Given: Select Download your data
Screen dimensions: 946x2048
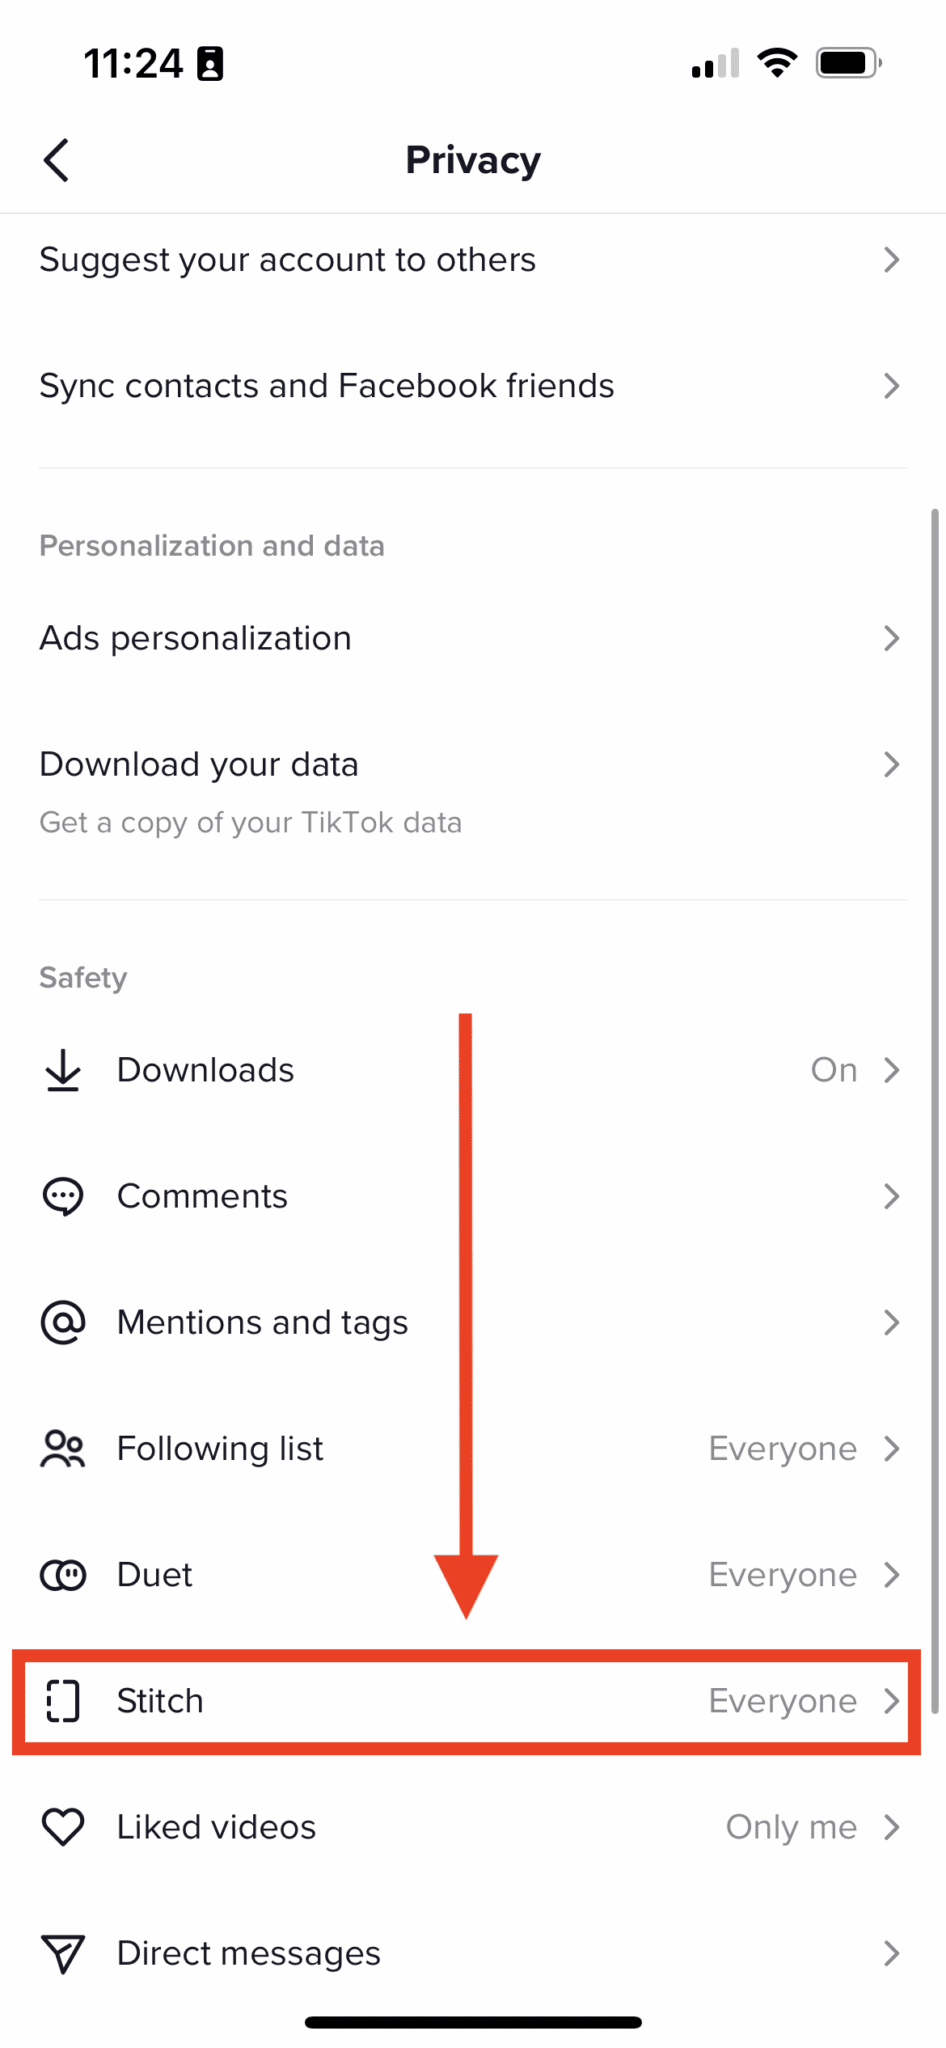Looking at the screenshot, I should [199, 765].
